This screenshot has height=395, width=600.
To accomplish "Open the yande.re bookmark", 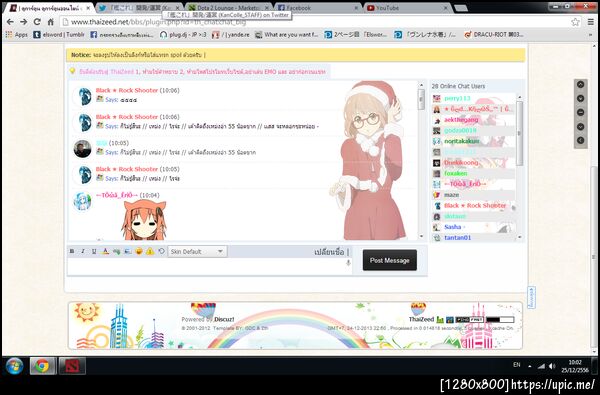I will coord(231,34).
